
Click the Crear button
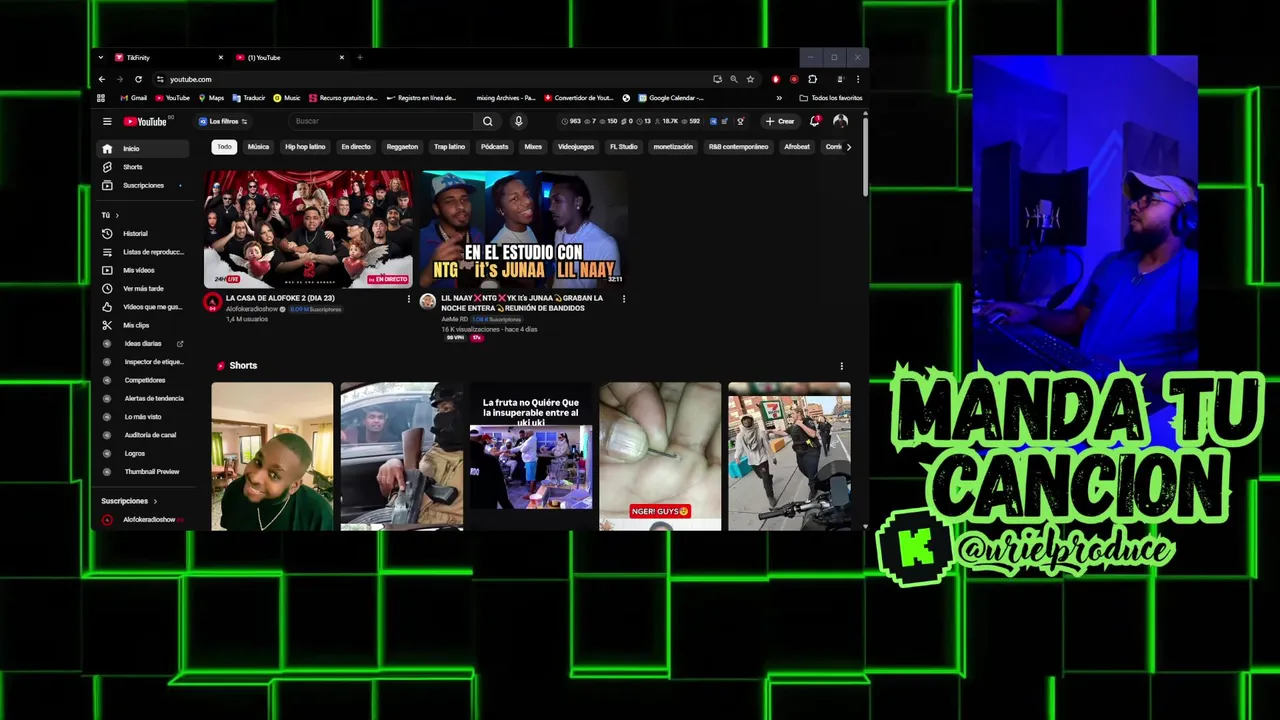(x=780, y=121)
